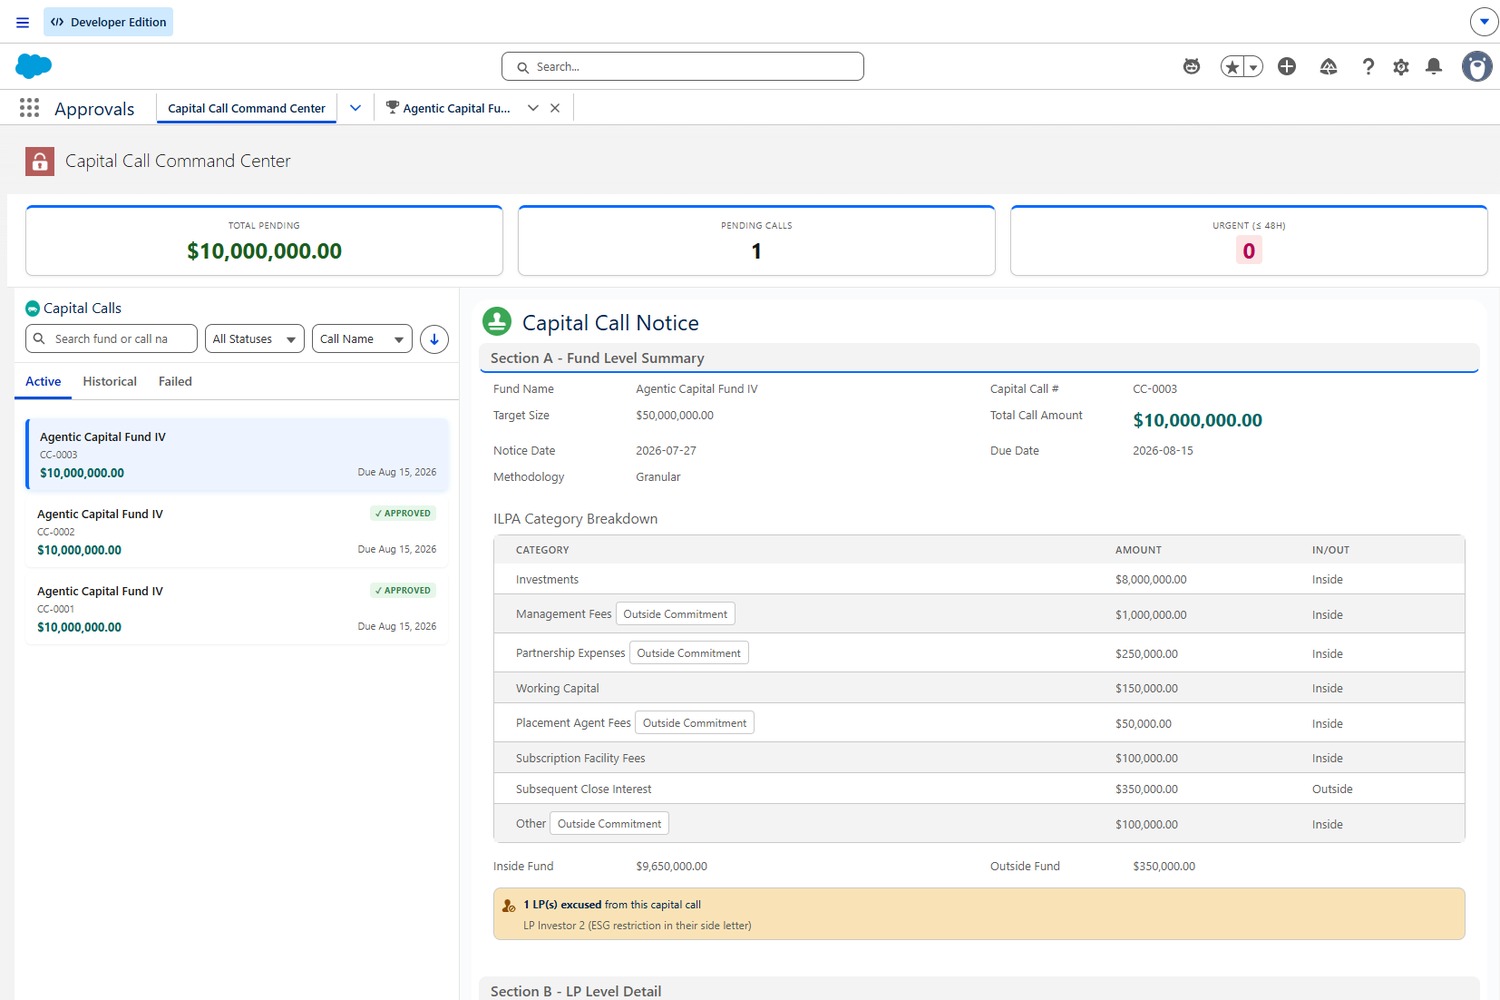Click the IN/OUT column header

[x=1331, y=550]
